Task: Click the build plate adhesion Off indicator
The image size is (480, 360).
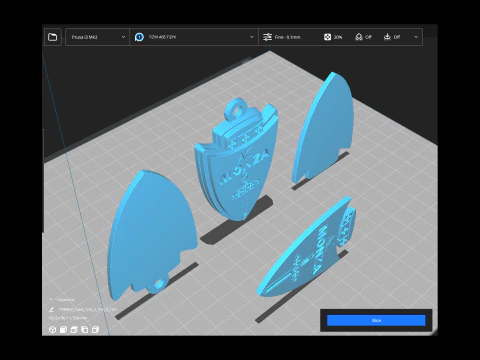Action: (392, 37)
